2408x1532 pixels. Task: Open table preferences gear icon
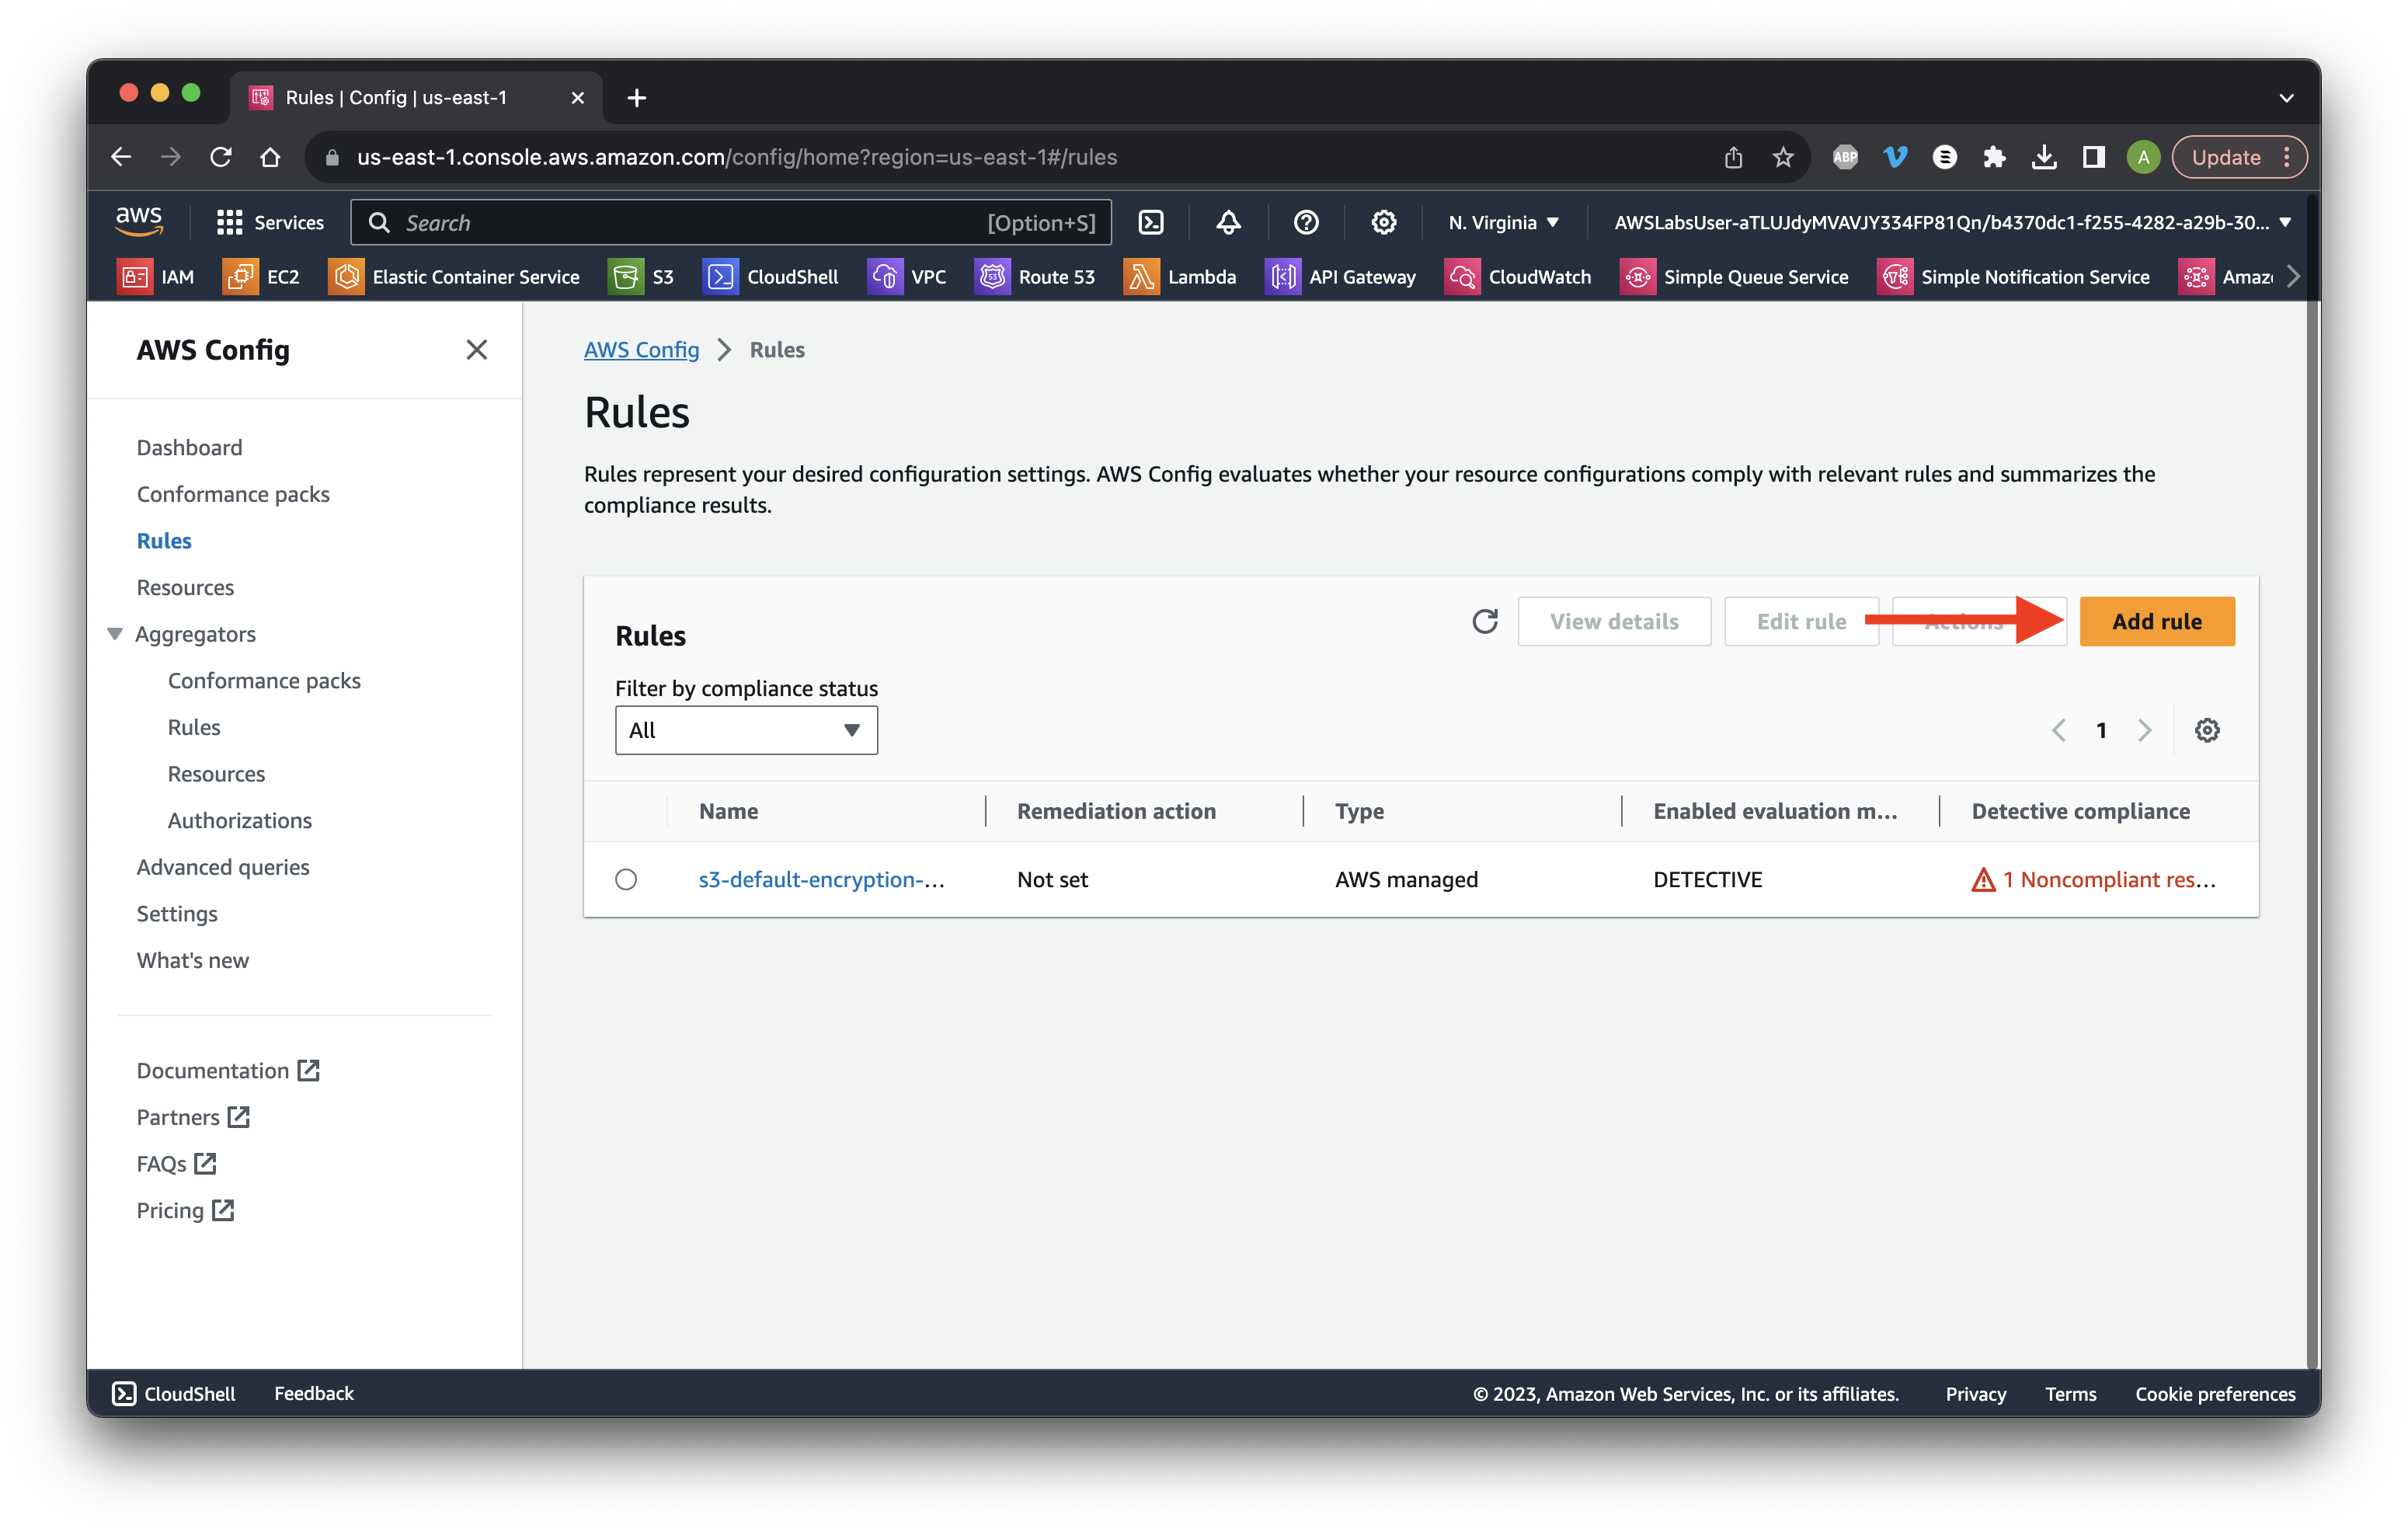(2206, 730)
